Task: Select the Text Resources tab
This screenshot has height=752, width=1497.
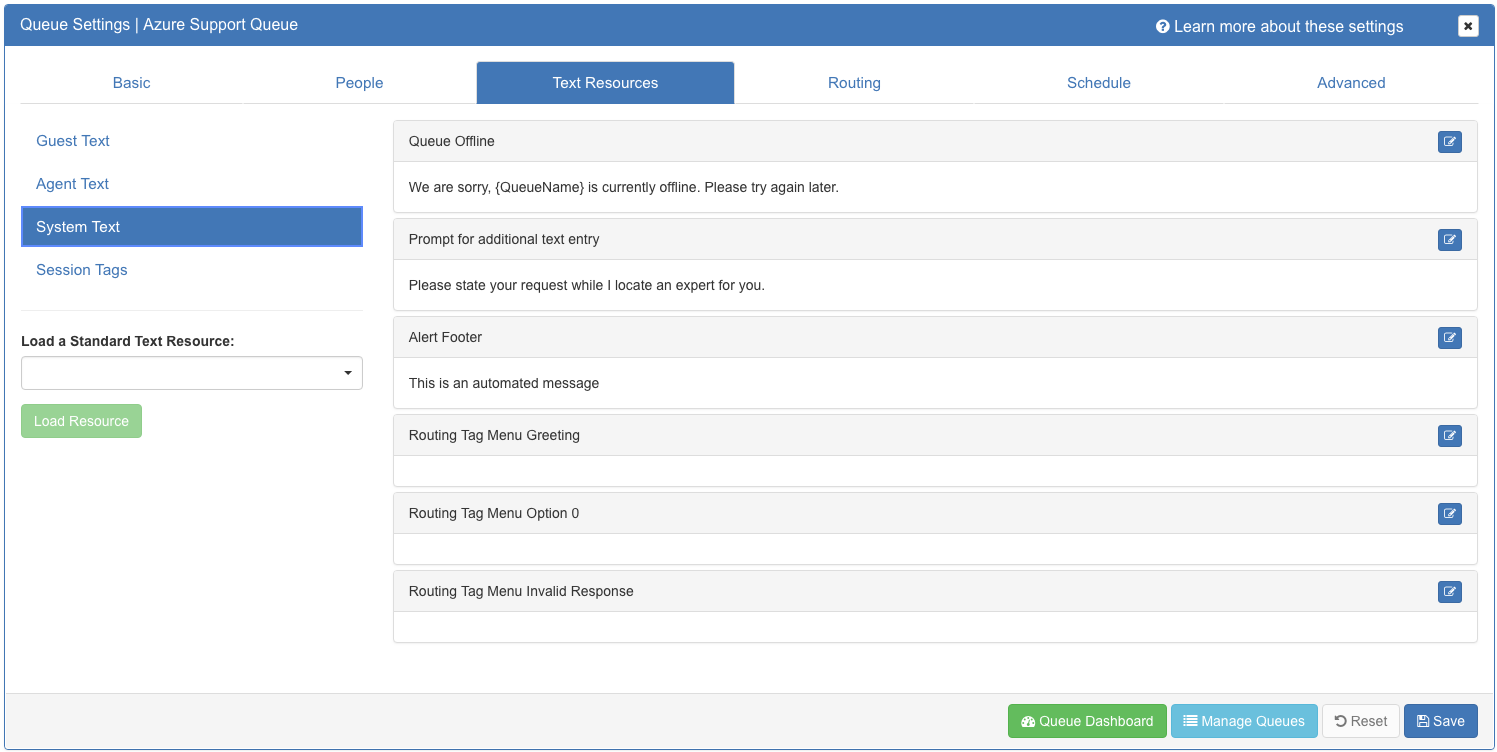Action: [605, 83]
